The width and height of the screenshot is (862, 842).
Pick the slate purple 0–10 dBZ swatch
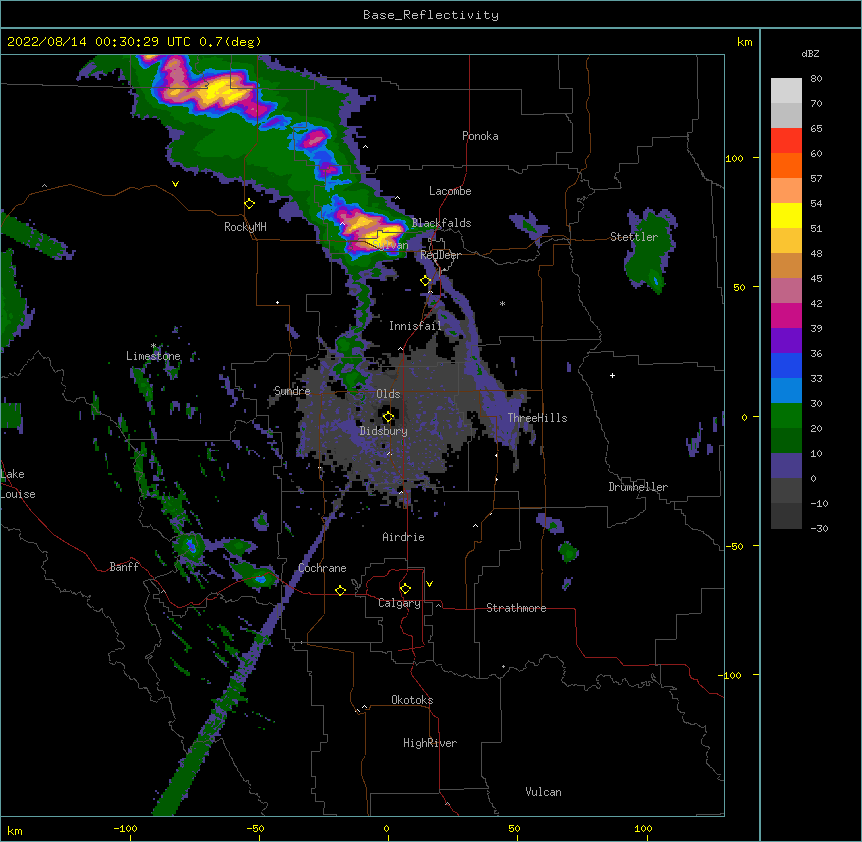point(786,466)
